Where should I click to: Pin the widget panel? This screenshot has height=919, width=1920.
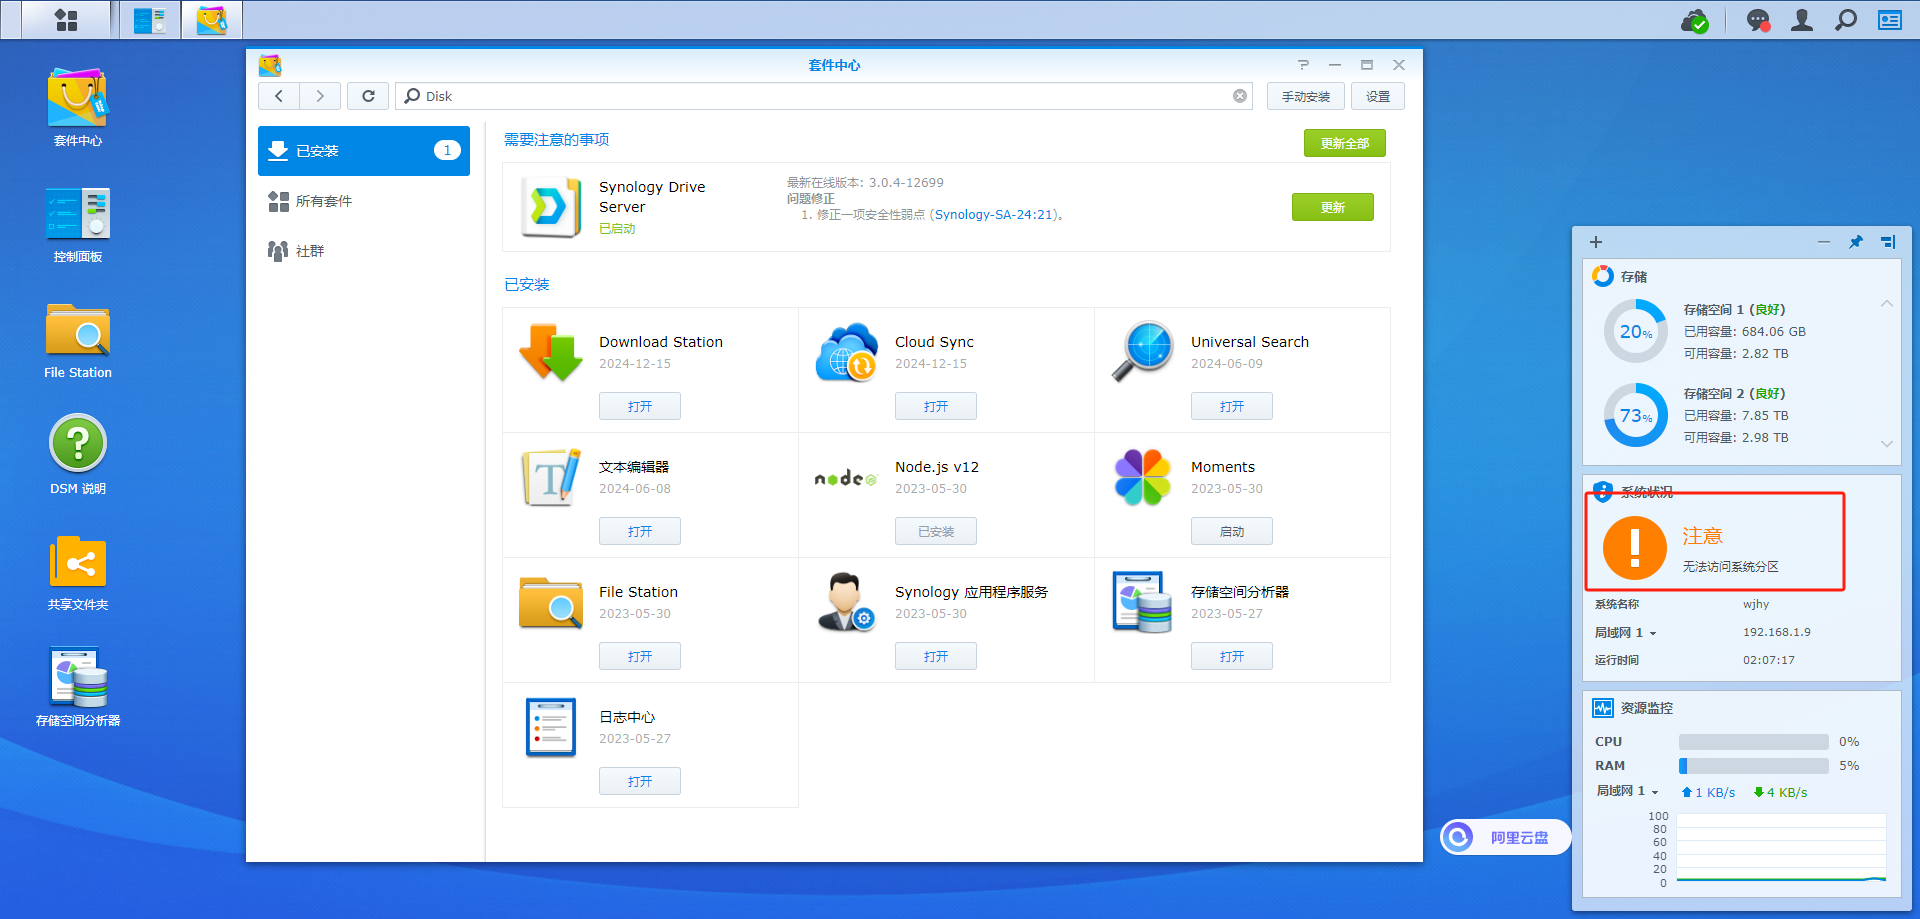click(x=1856, y=242)
